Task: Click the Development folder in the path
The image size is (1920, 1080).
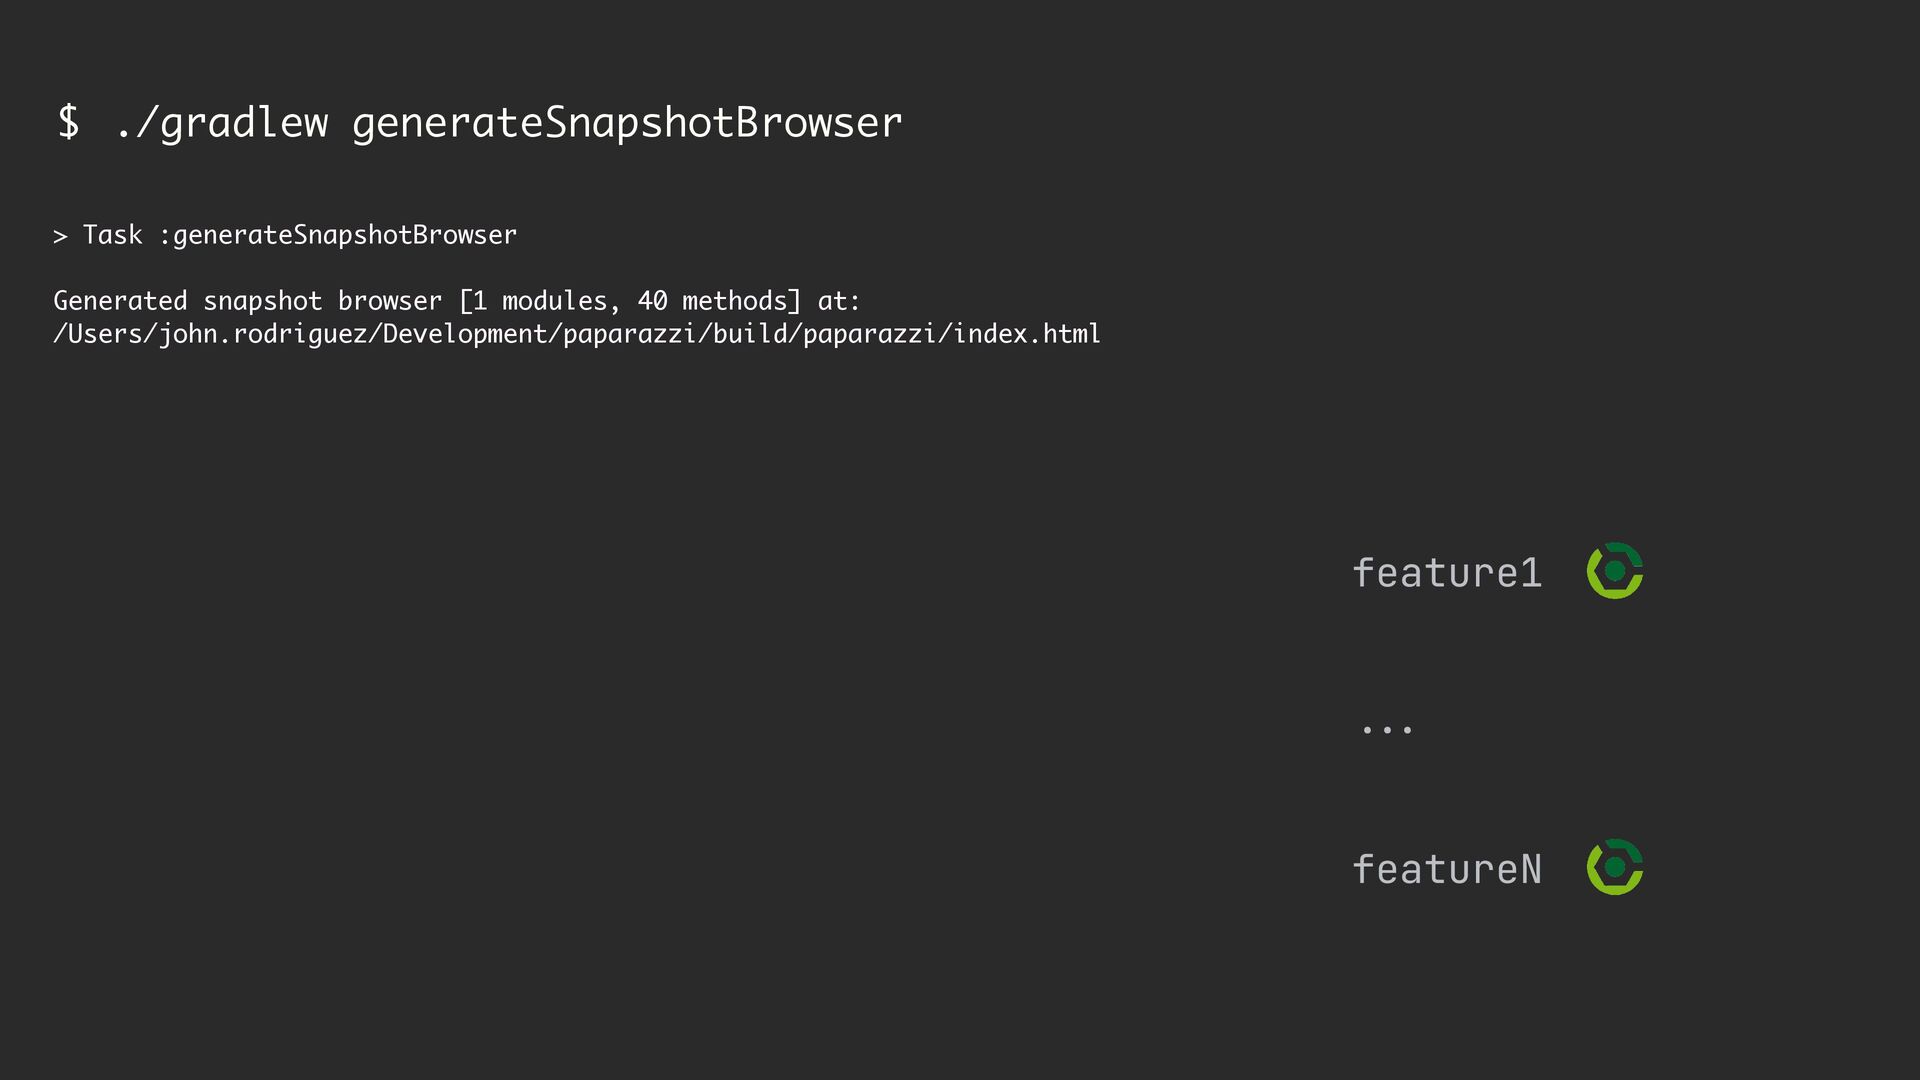Action: point(465,334)
